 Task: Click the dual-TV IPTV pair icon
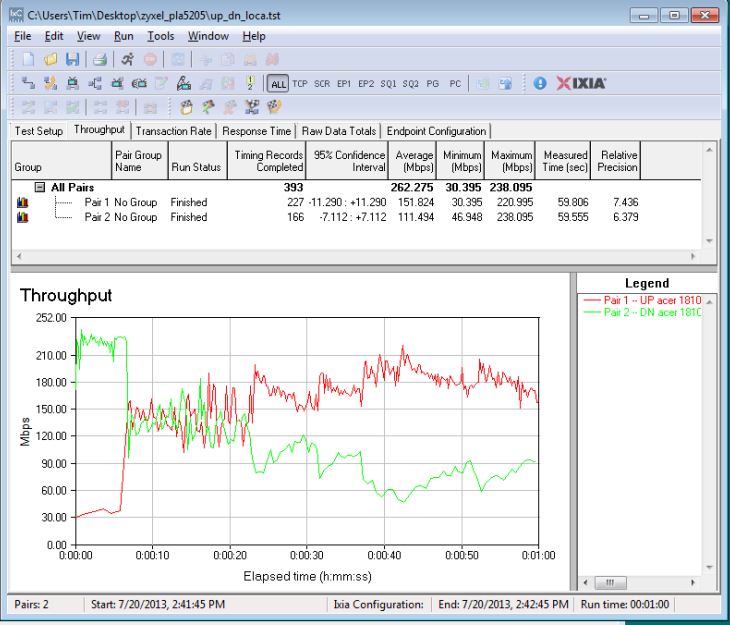pos(139,83)
